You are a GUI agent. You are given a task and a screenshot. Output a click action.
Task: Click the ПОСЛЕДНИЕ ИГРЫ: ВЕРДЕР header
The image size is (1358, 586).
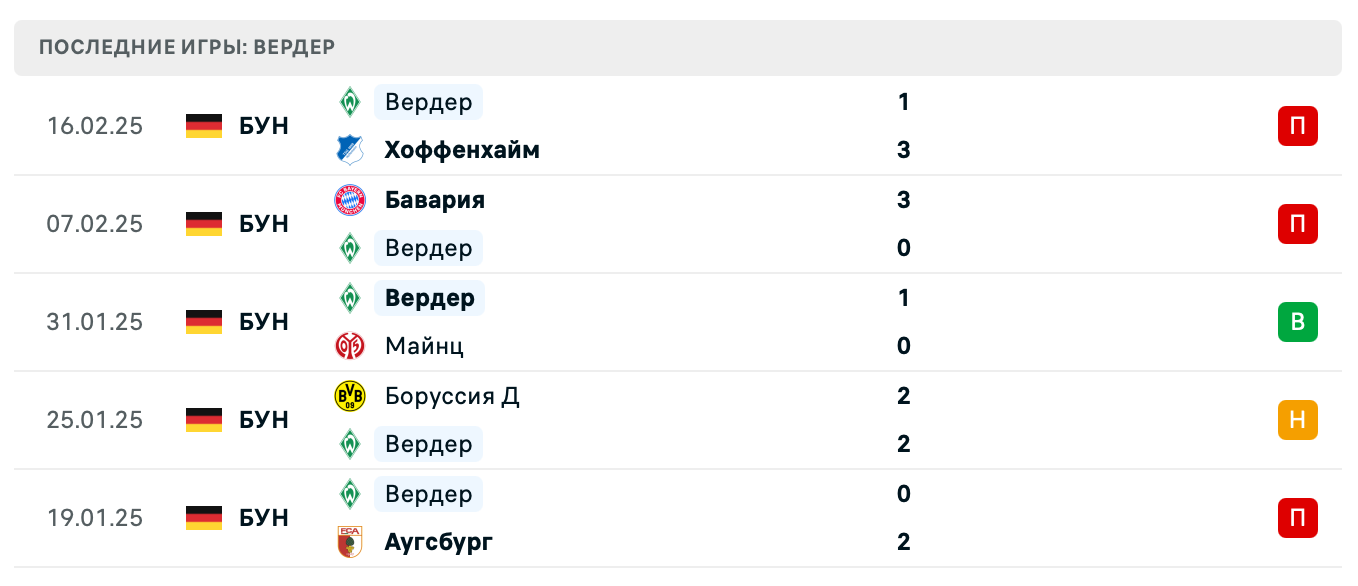click(186, 46)
